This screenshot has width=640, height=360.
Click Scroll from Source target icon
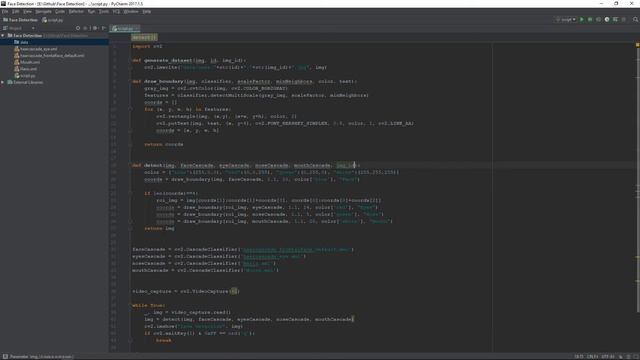[x=78, y=28]
